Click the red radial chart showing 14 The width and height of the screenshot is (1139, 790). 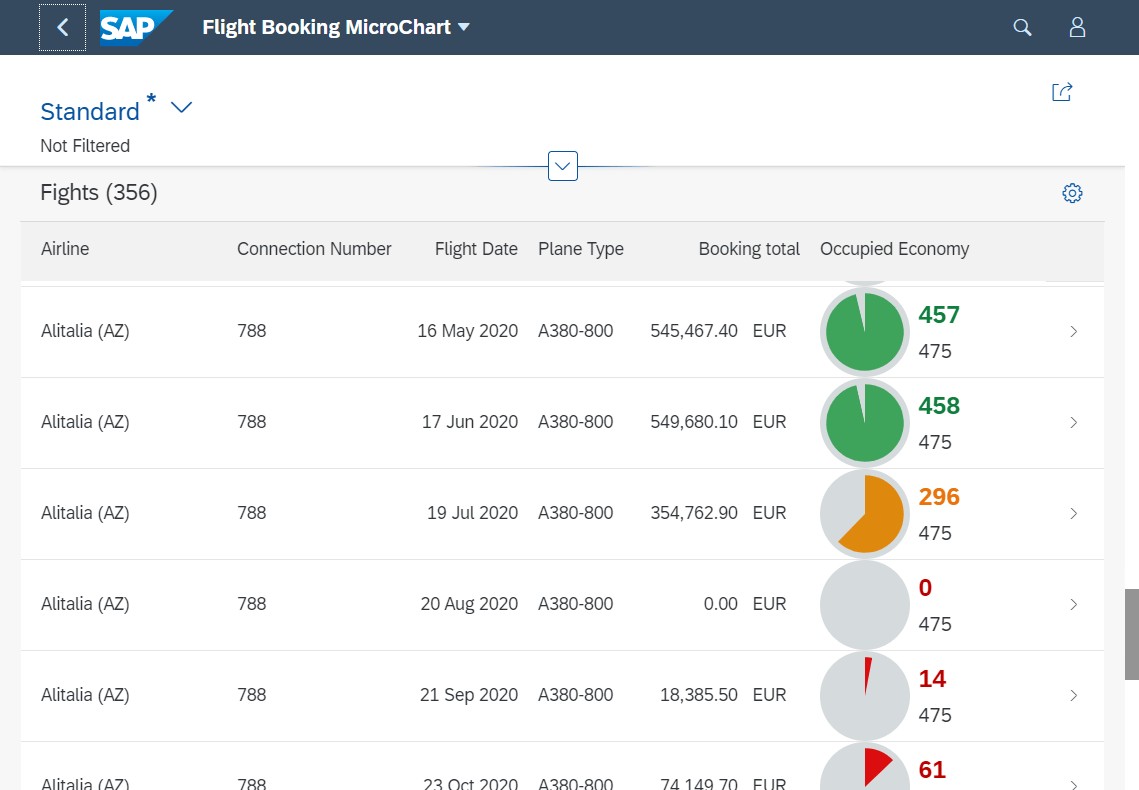864,695
